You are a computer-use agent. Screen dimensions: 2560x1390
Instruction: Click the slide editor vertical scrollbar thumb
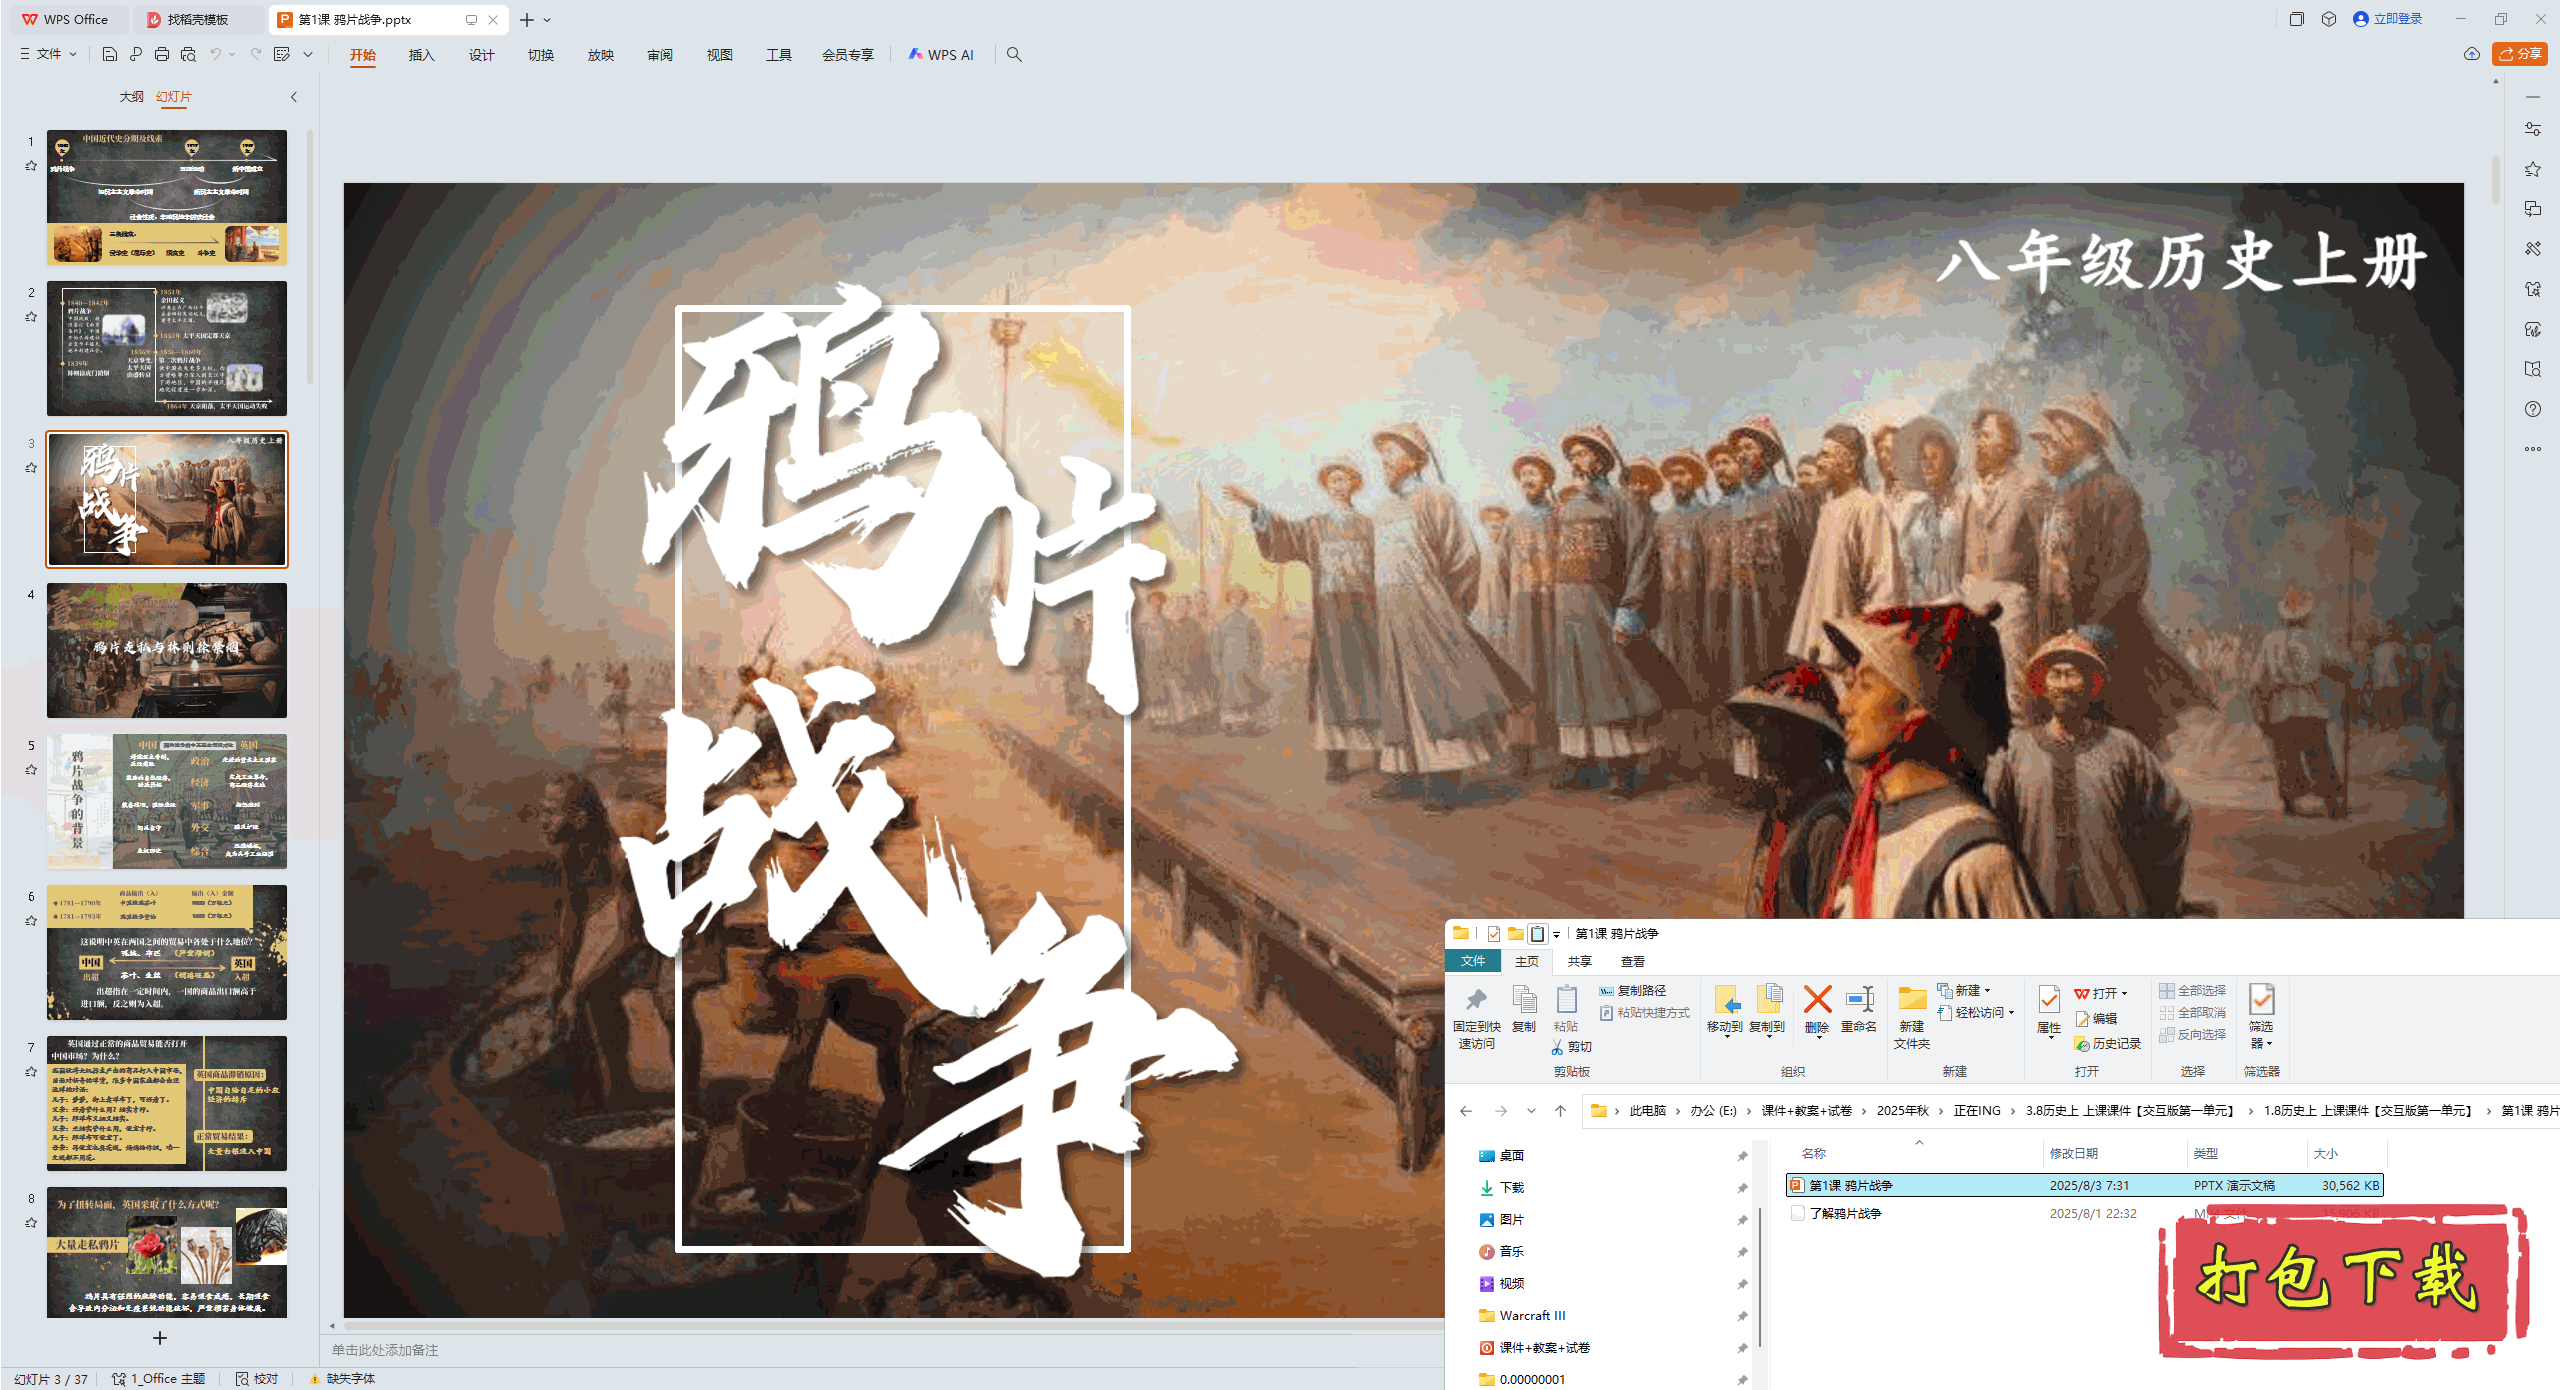[x=2496, y=180]
